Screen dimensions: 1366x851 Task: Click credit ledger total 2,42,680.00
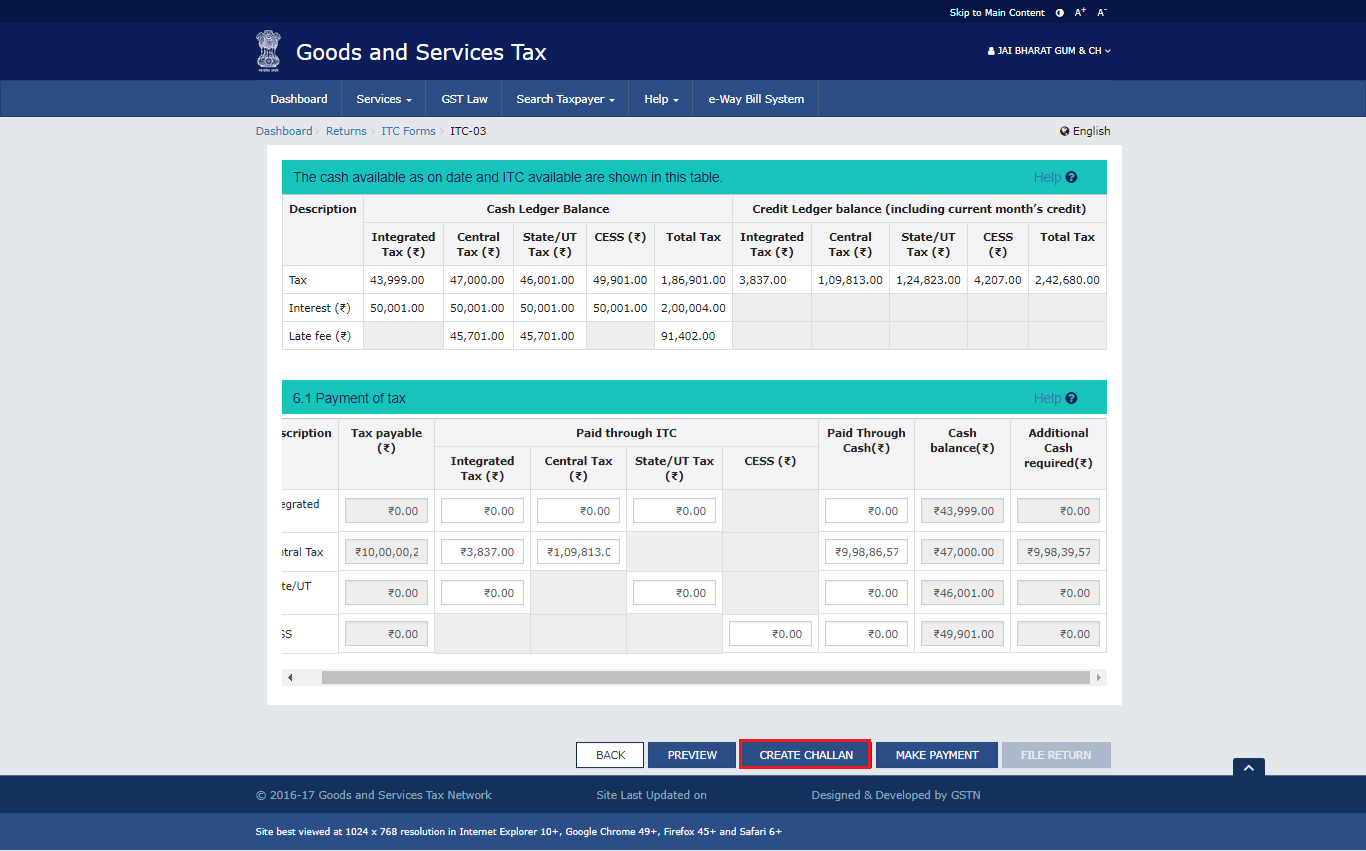coord(1067,280)
